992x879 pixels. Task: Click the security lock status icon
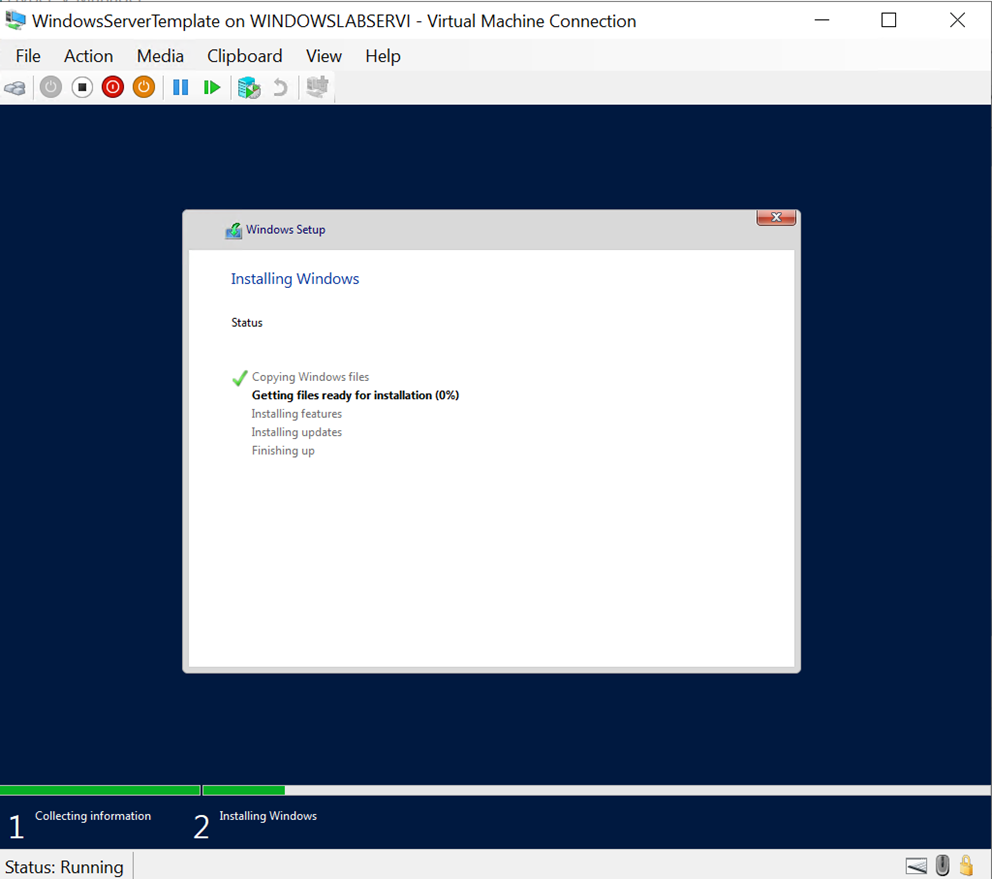click(966, 865)
